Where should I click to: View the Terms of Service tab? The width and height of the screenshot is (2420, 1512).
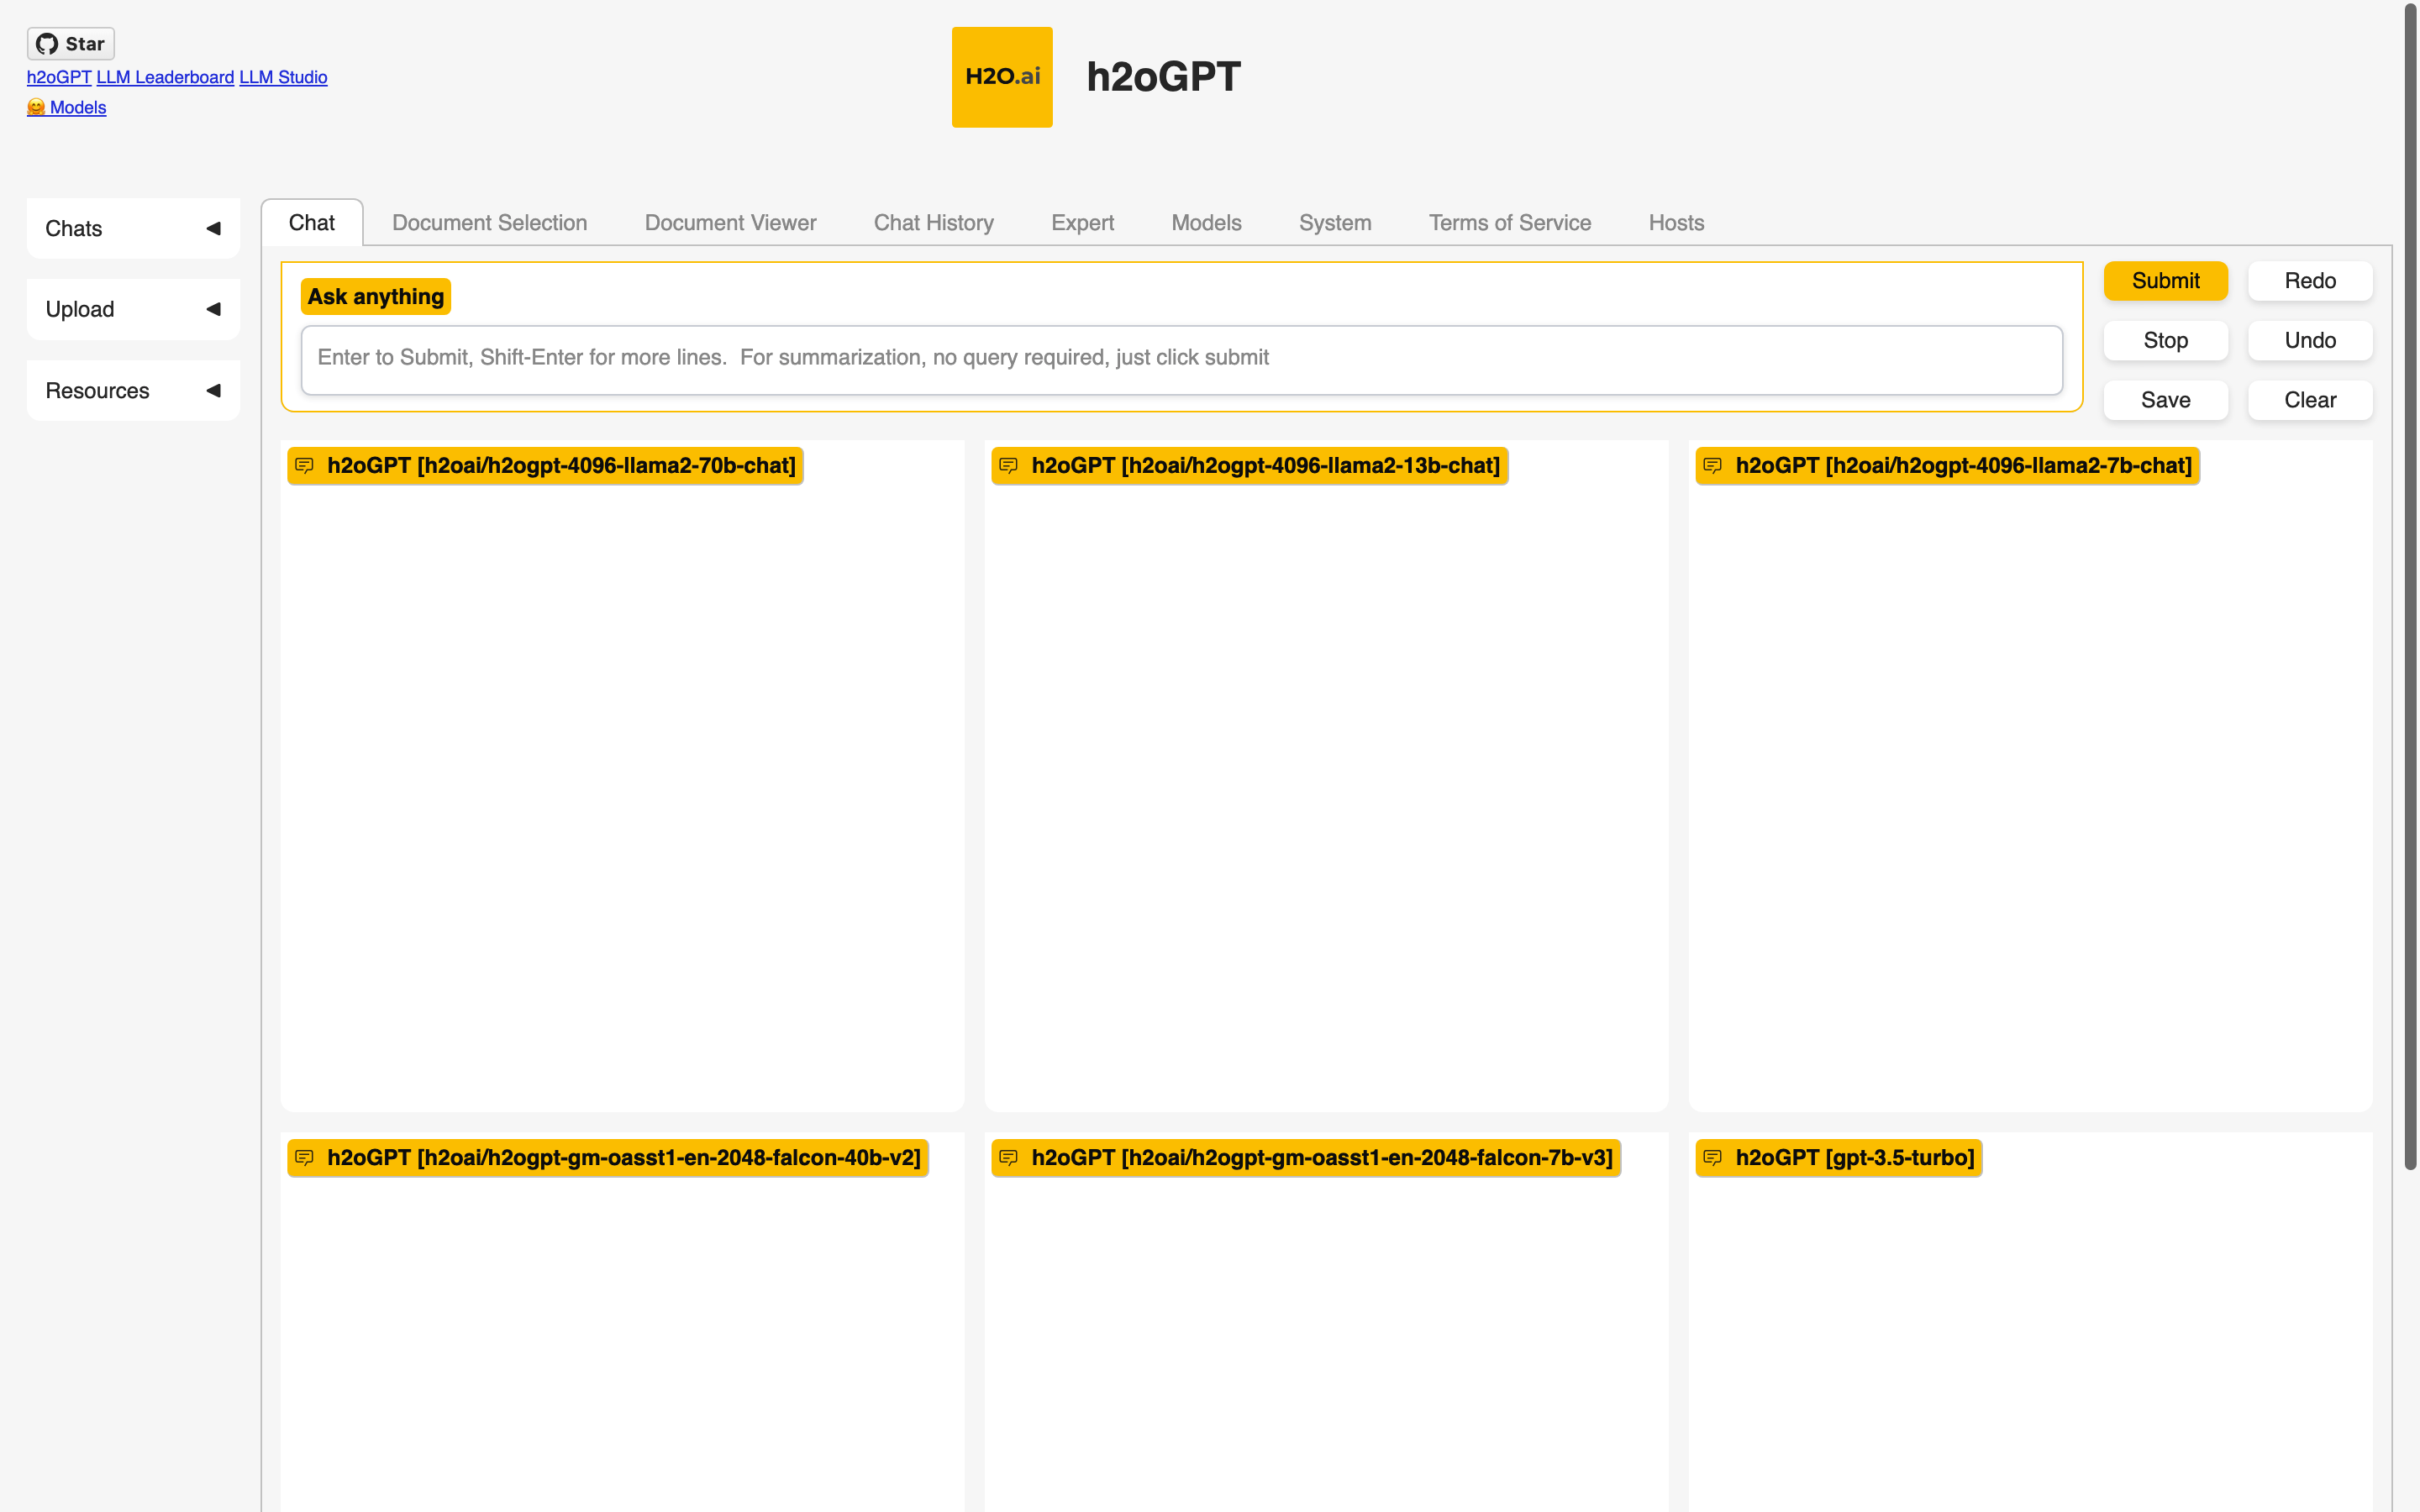point(1510,222)
